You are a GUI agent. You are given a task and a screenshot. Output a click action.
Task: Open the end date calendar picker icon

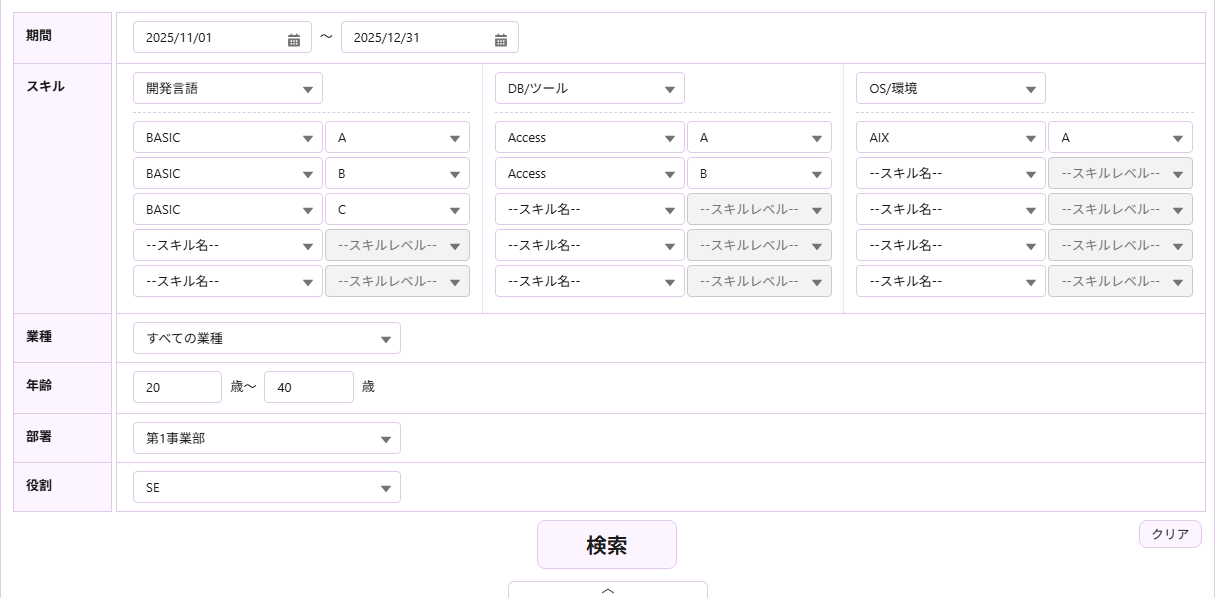[501, 39]
